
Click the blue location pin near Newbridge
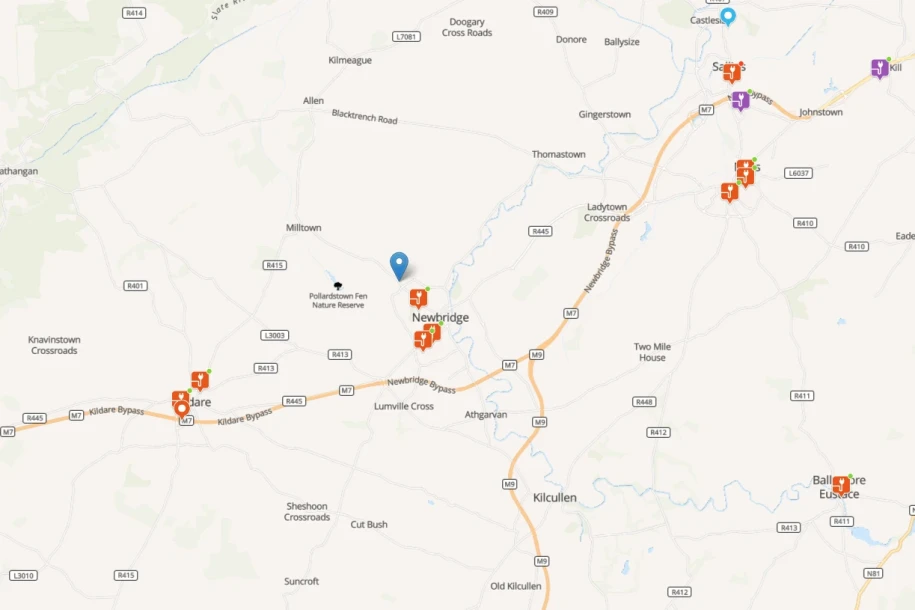[399, 266]
